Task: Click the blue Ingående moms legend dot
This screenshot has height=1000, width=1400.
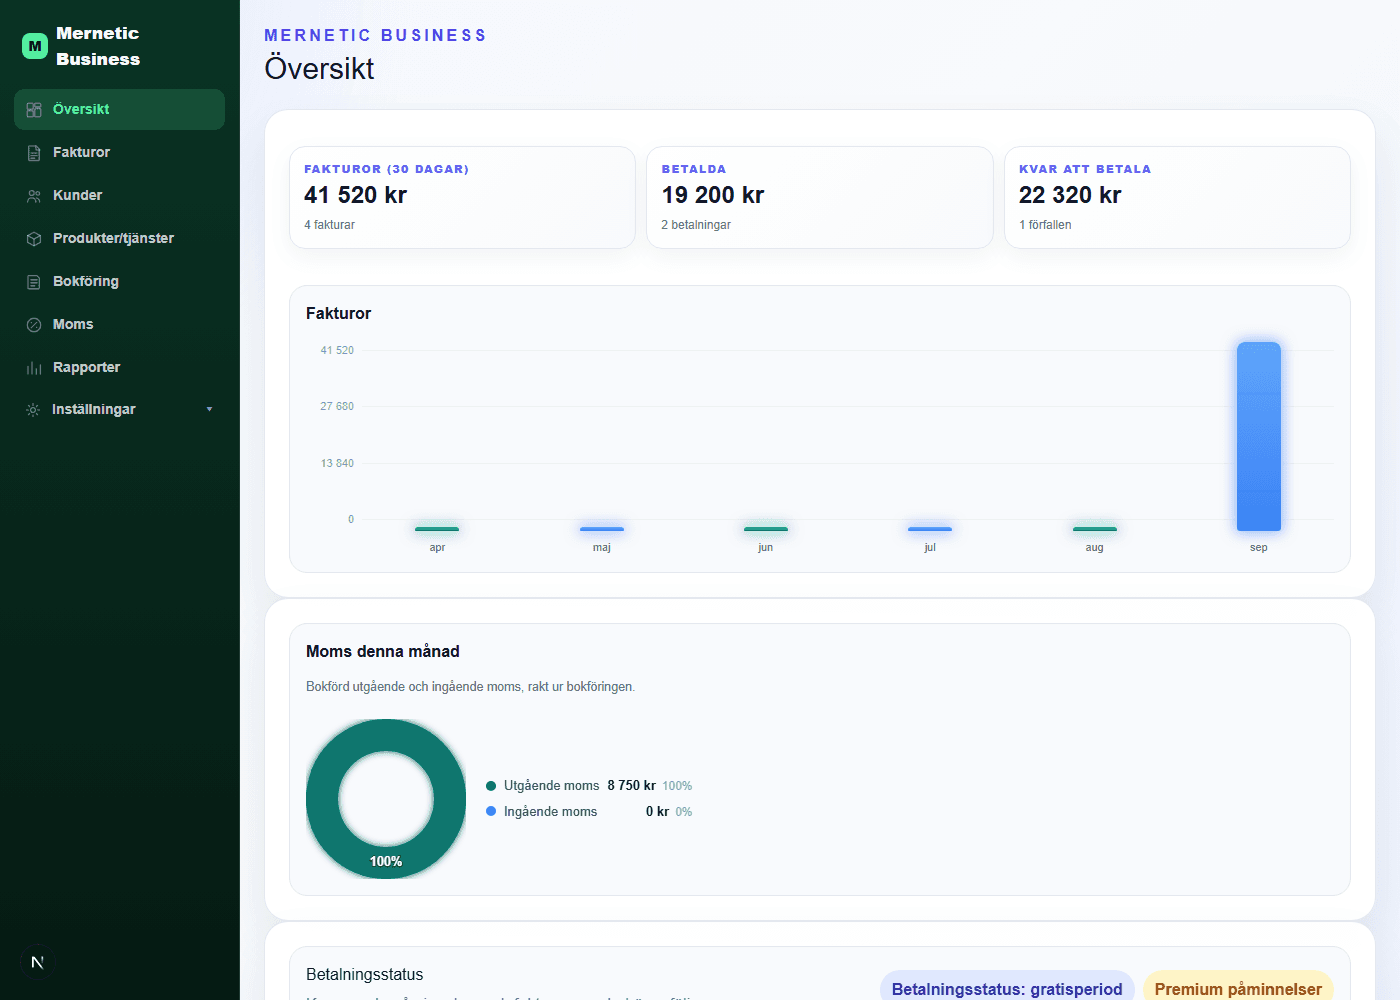Action: pyautogui.click(x=491, y=811)
